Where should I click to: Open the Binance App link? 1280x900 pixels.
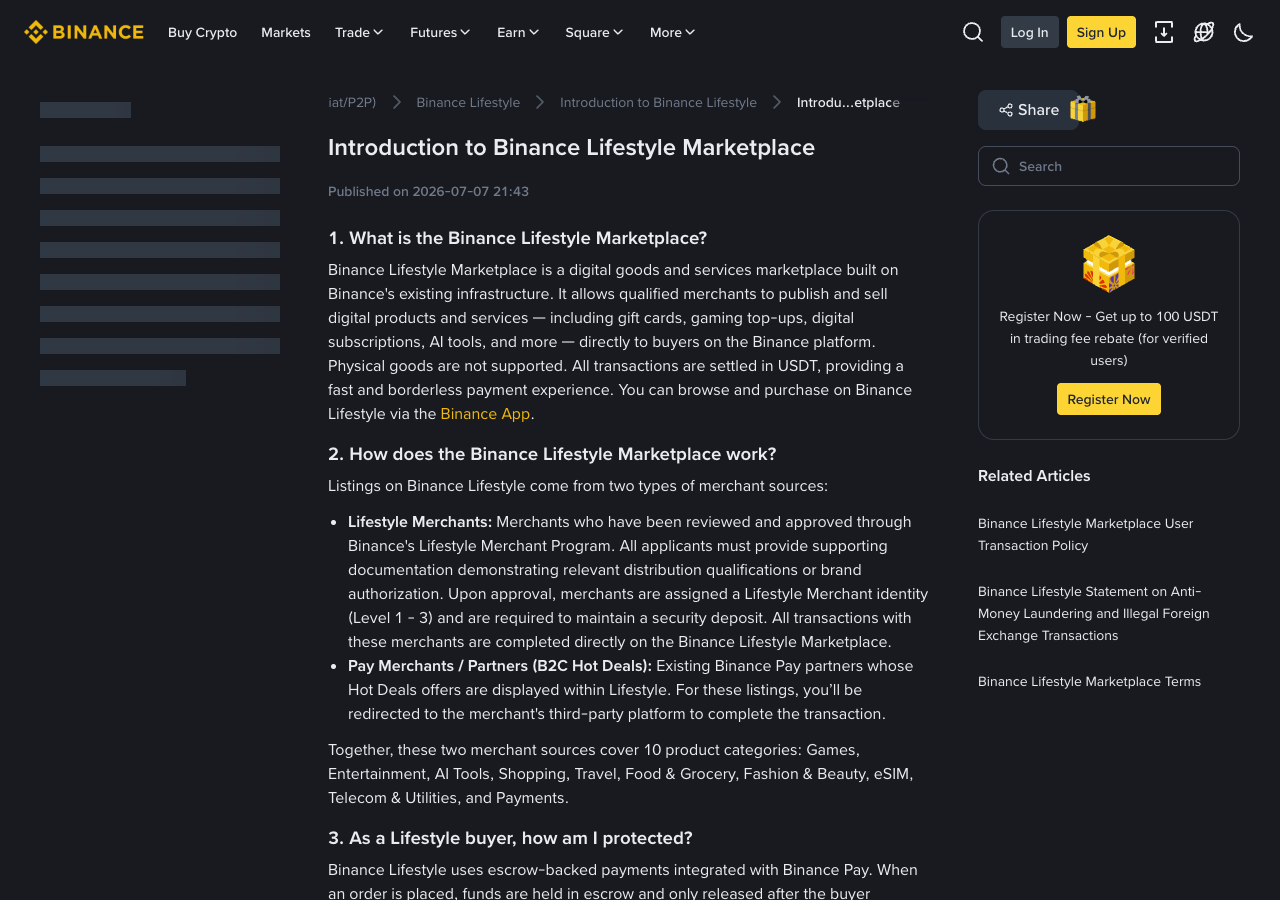tap(485, 414)
